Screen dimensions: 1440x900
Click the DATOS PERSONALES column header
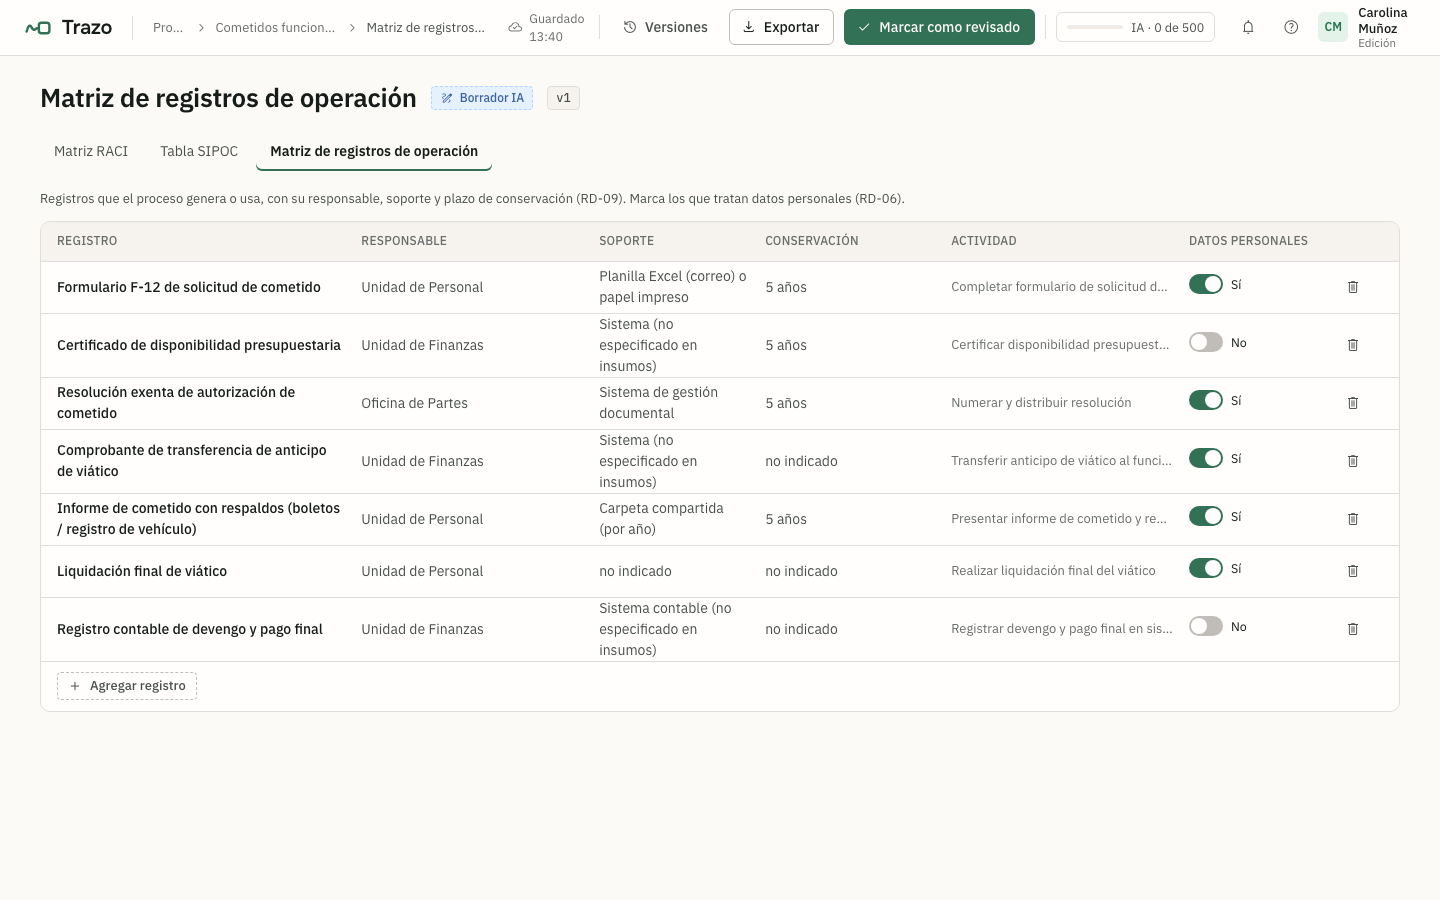coord(1248,241)
